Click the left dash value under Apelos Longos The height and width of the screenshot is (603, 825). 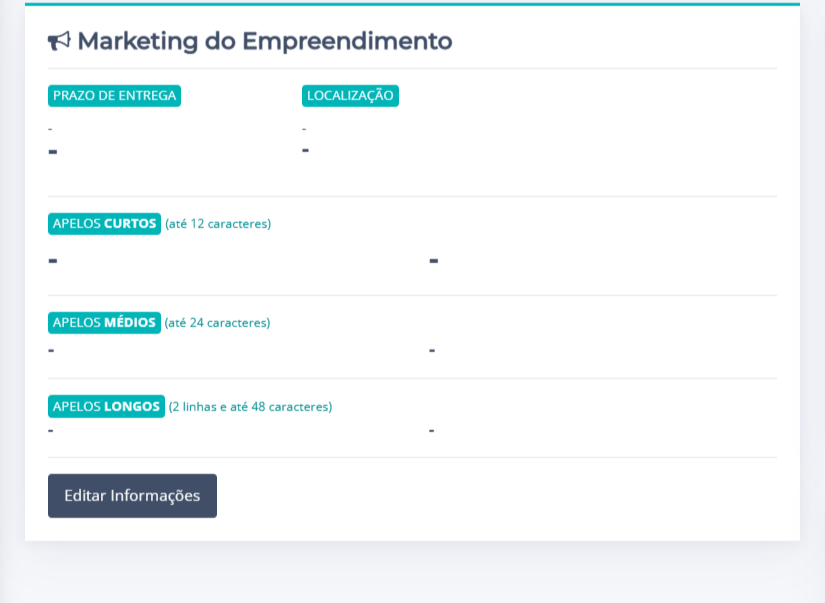pos(51,430)
